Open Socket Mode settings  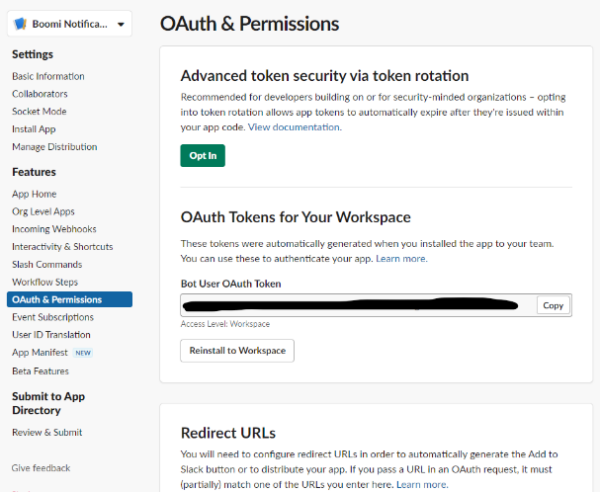[39, 111]
